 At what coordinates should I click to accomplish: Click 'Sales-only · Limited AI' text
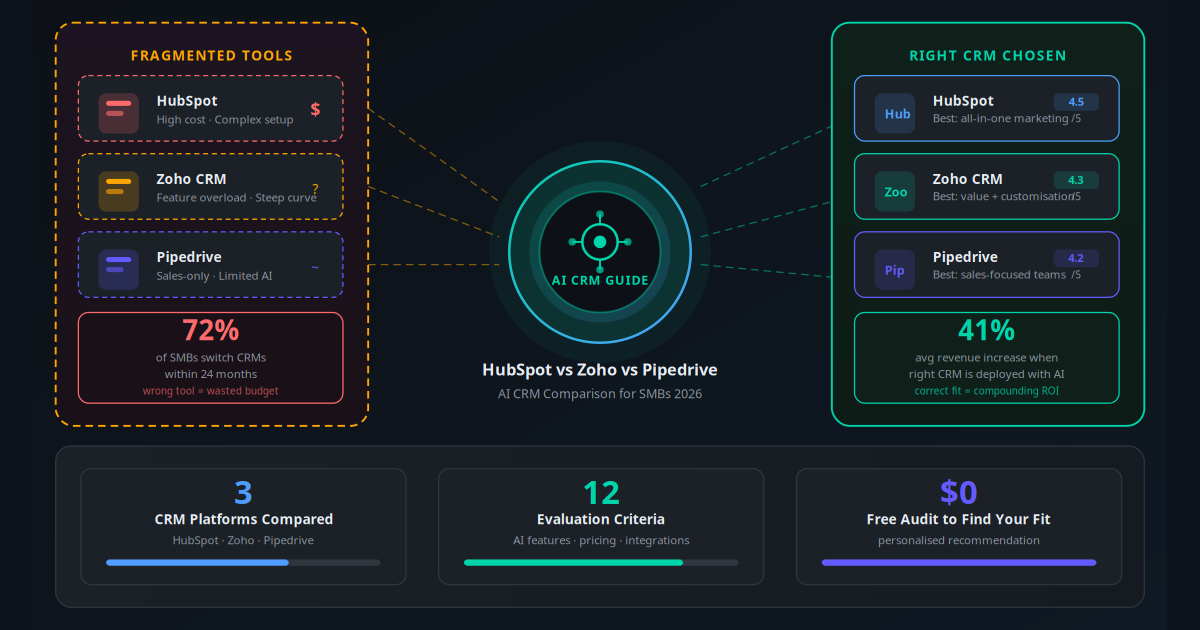(214, 276)
